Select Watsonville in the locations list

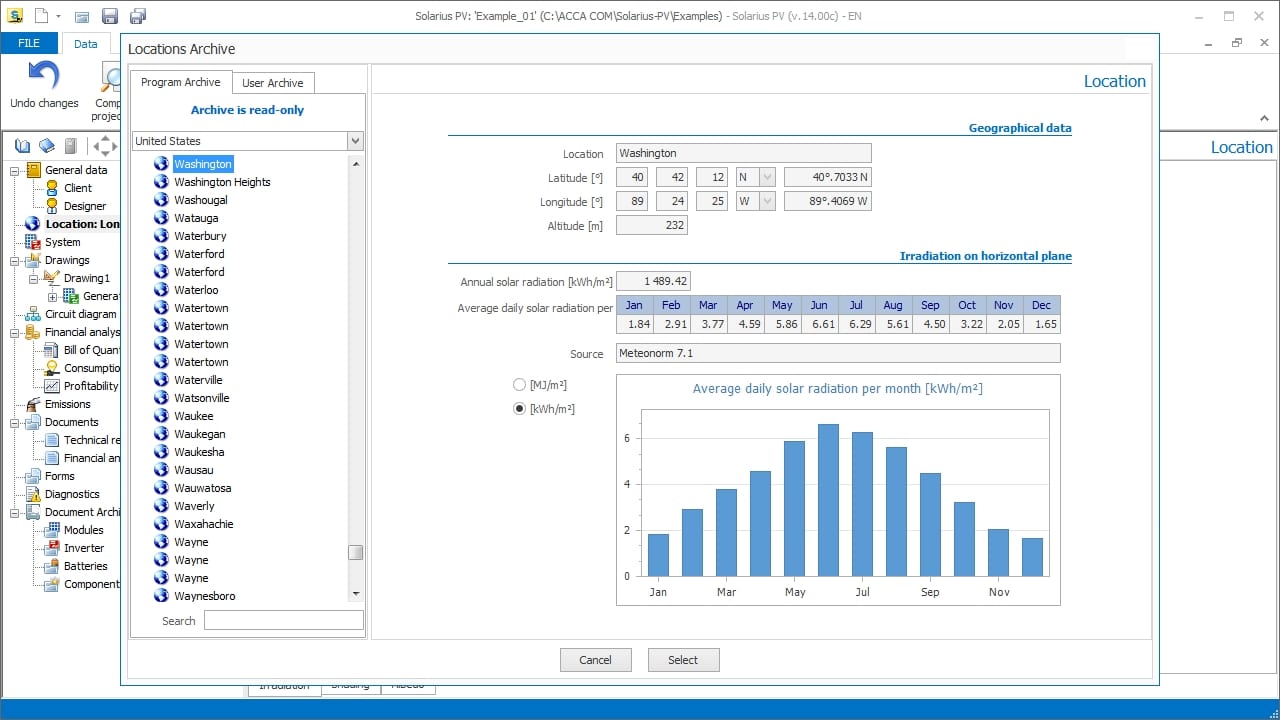click(202, 398)
